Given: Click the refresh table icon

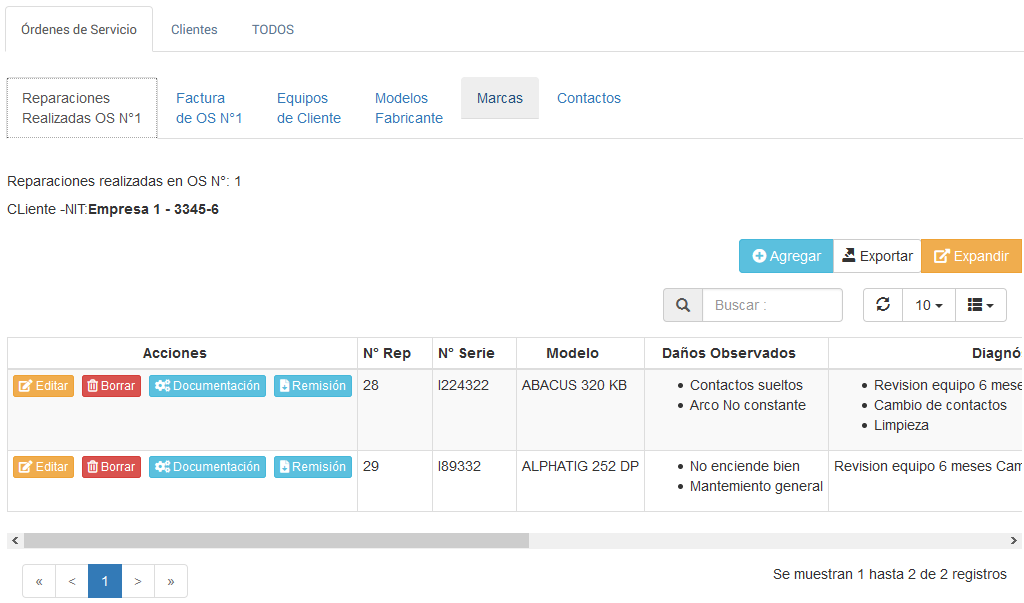Looking at the screenshot, I should (x=882, y=305).
